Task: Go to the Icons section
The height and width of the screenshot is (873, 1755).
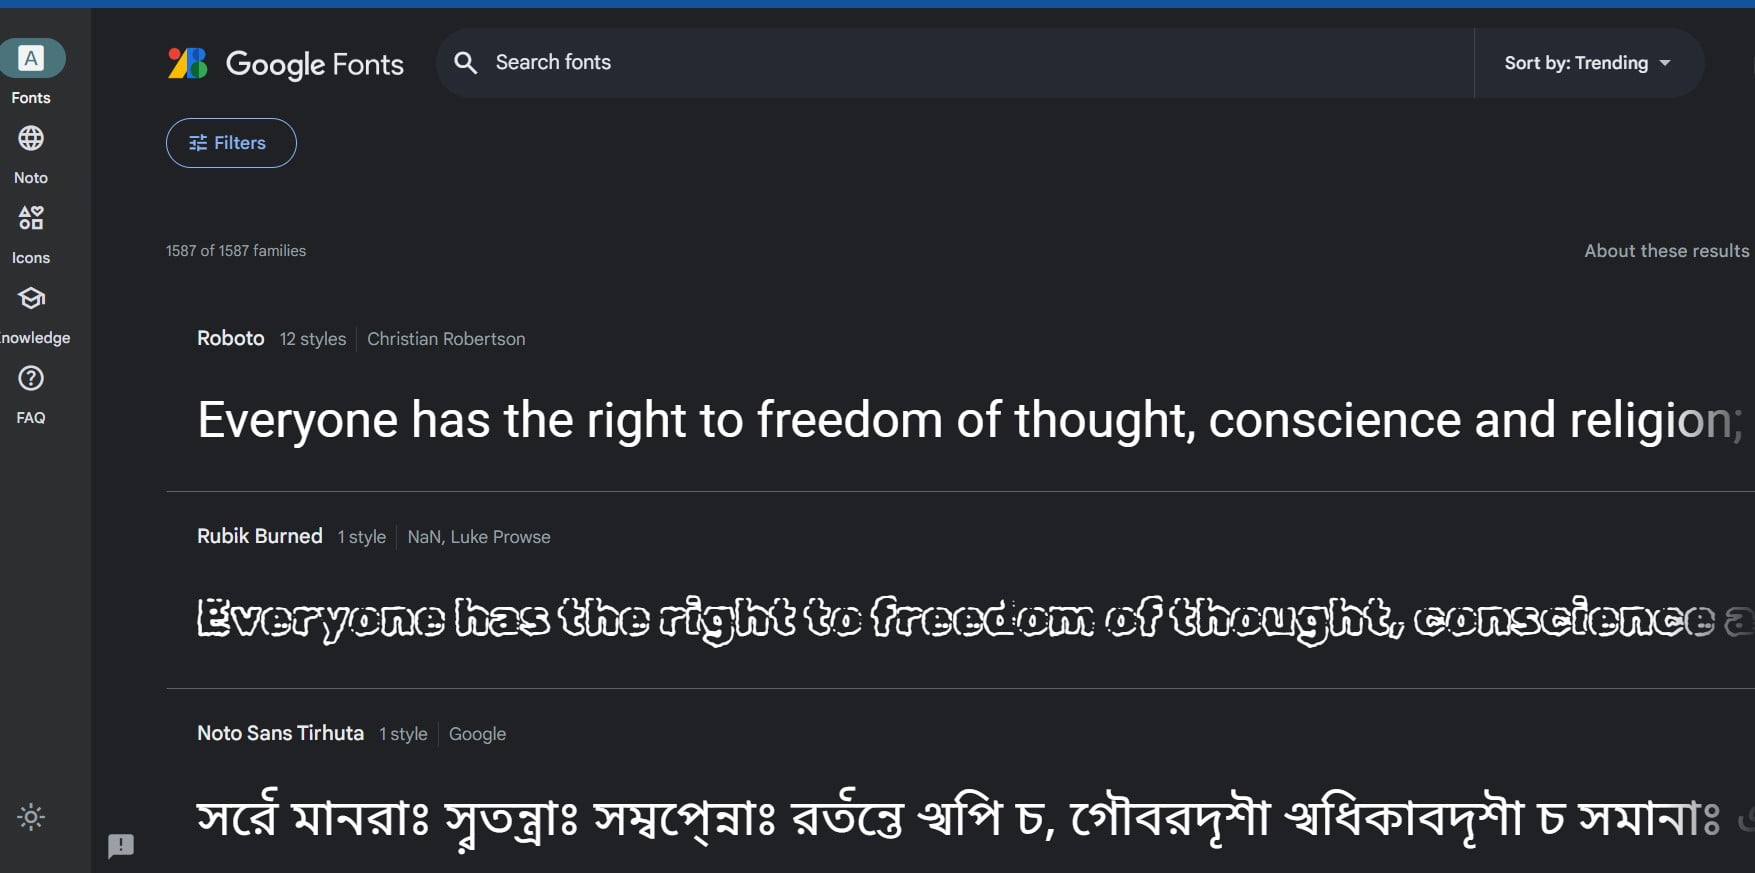Action: (31, 219)
